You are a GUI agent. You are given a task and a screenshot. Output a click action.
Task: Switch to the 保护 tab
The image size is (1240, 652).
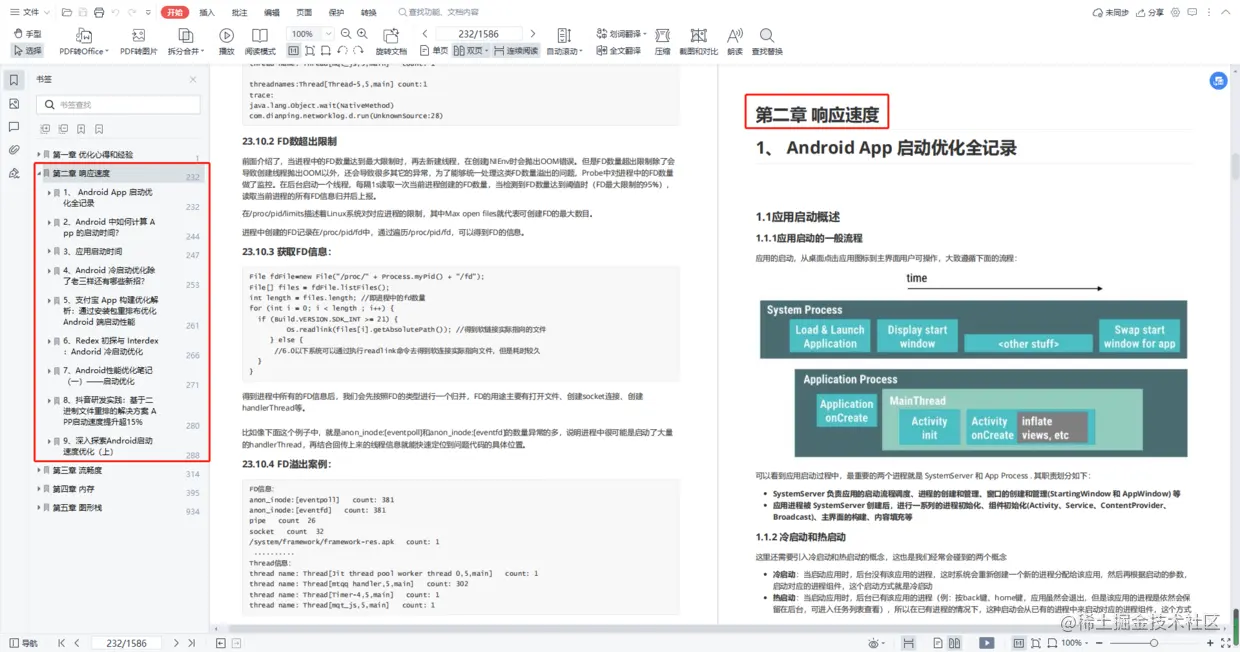336,12
